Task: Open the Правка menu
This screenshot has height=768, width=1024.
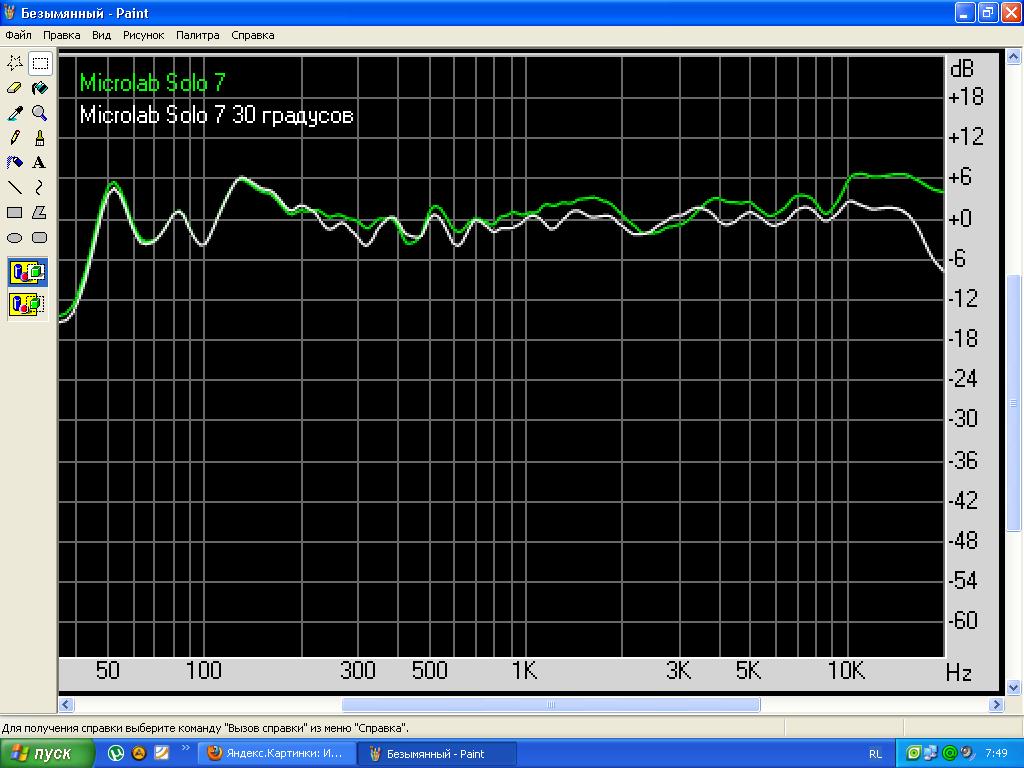Action: pyautogui.click(x=61, y=35)
